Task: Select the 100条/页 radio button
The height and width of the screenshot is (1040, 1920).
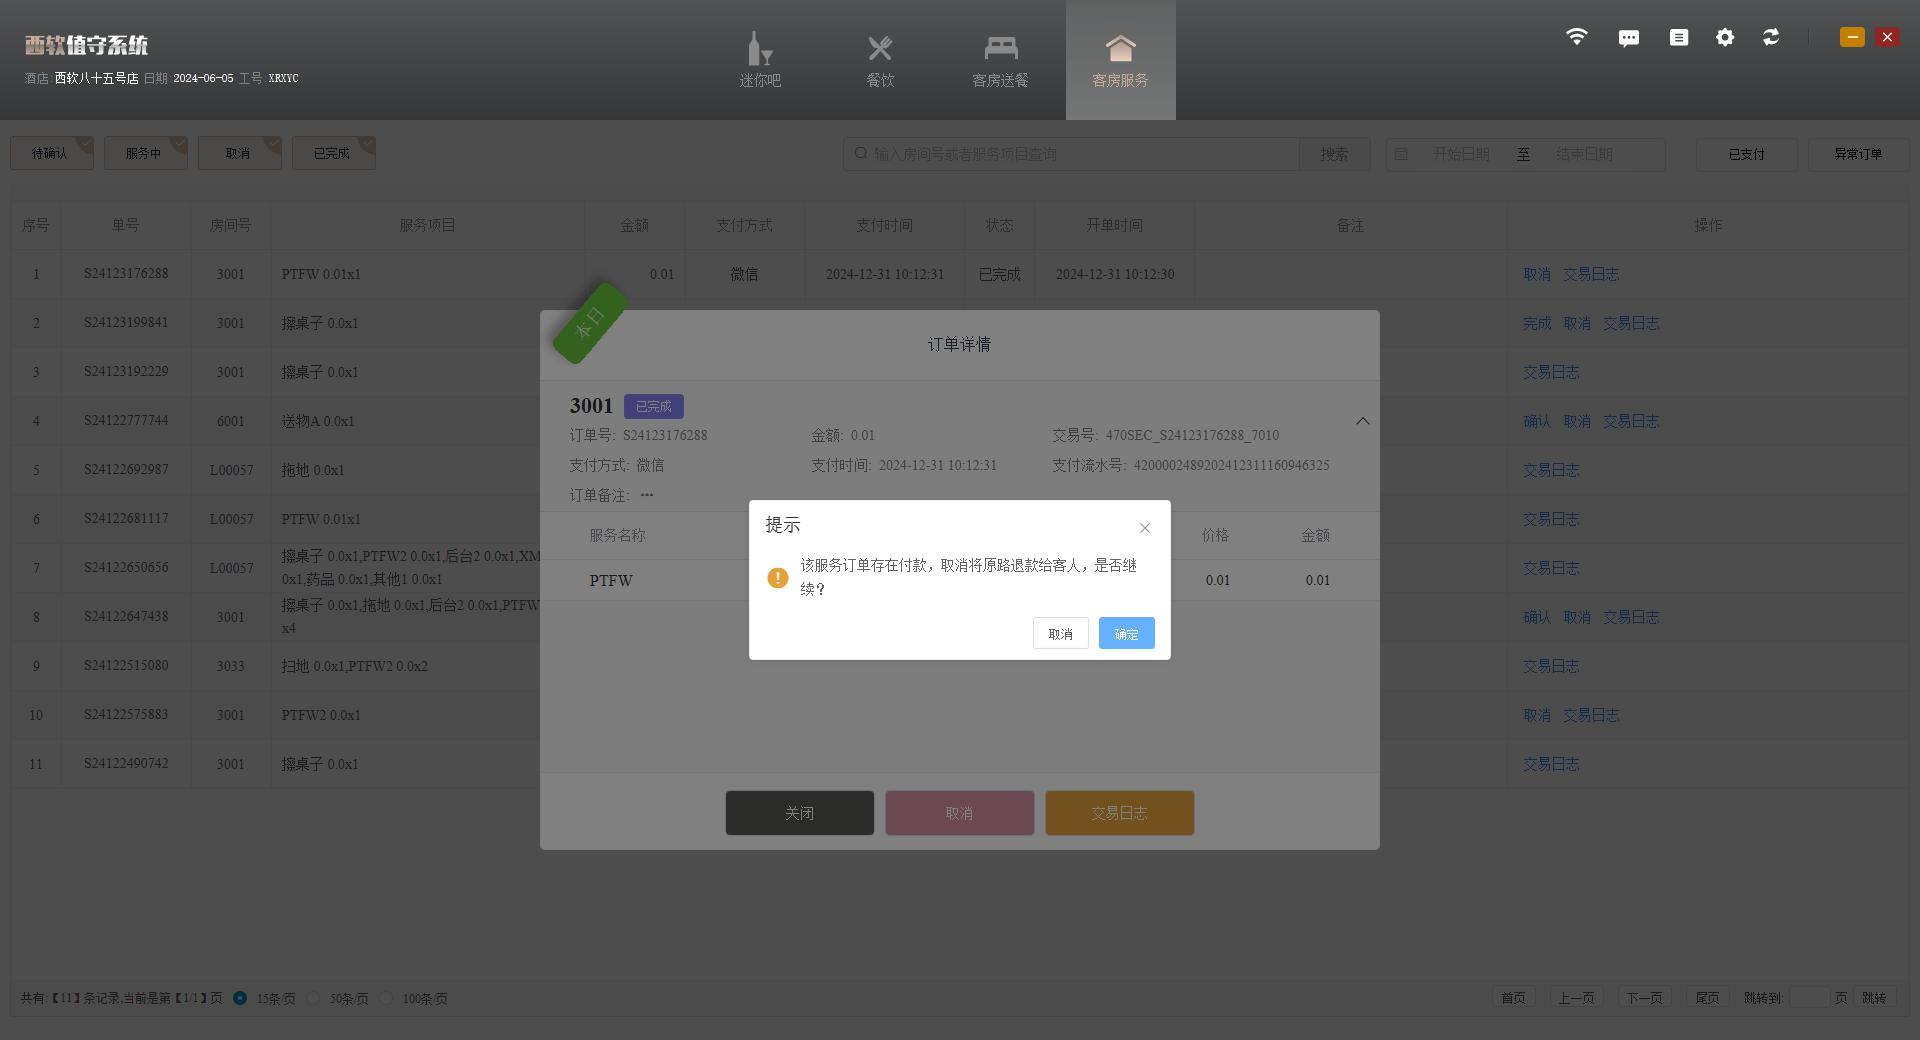Action: pyautogui.click(x=387, y=998)
